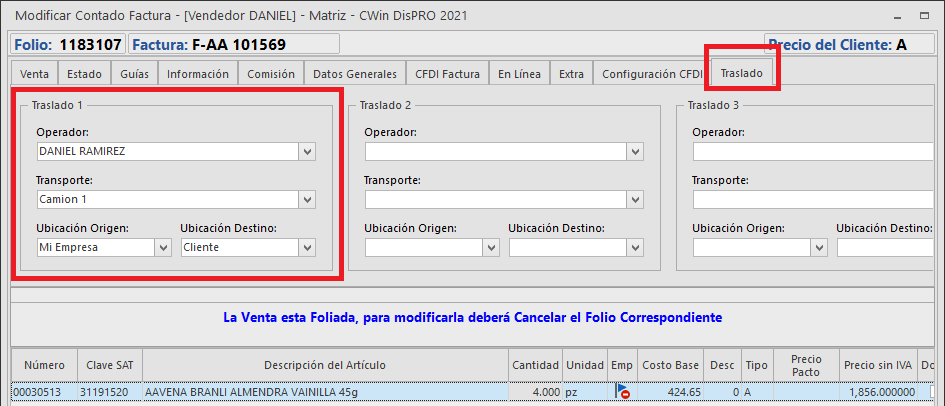The width and height of the screenshot is (945, 406).
Task: Click DANIEL RAMIREZ operator field
Action: click(168, 152)
